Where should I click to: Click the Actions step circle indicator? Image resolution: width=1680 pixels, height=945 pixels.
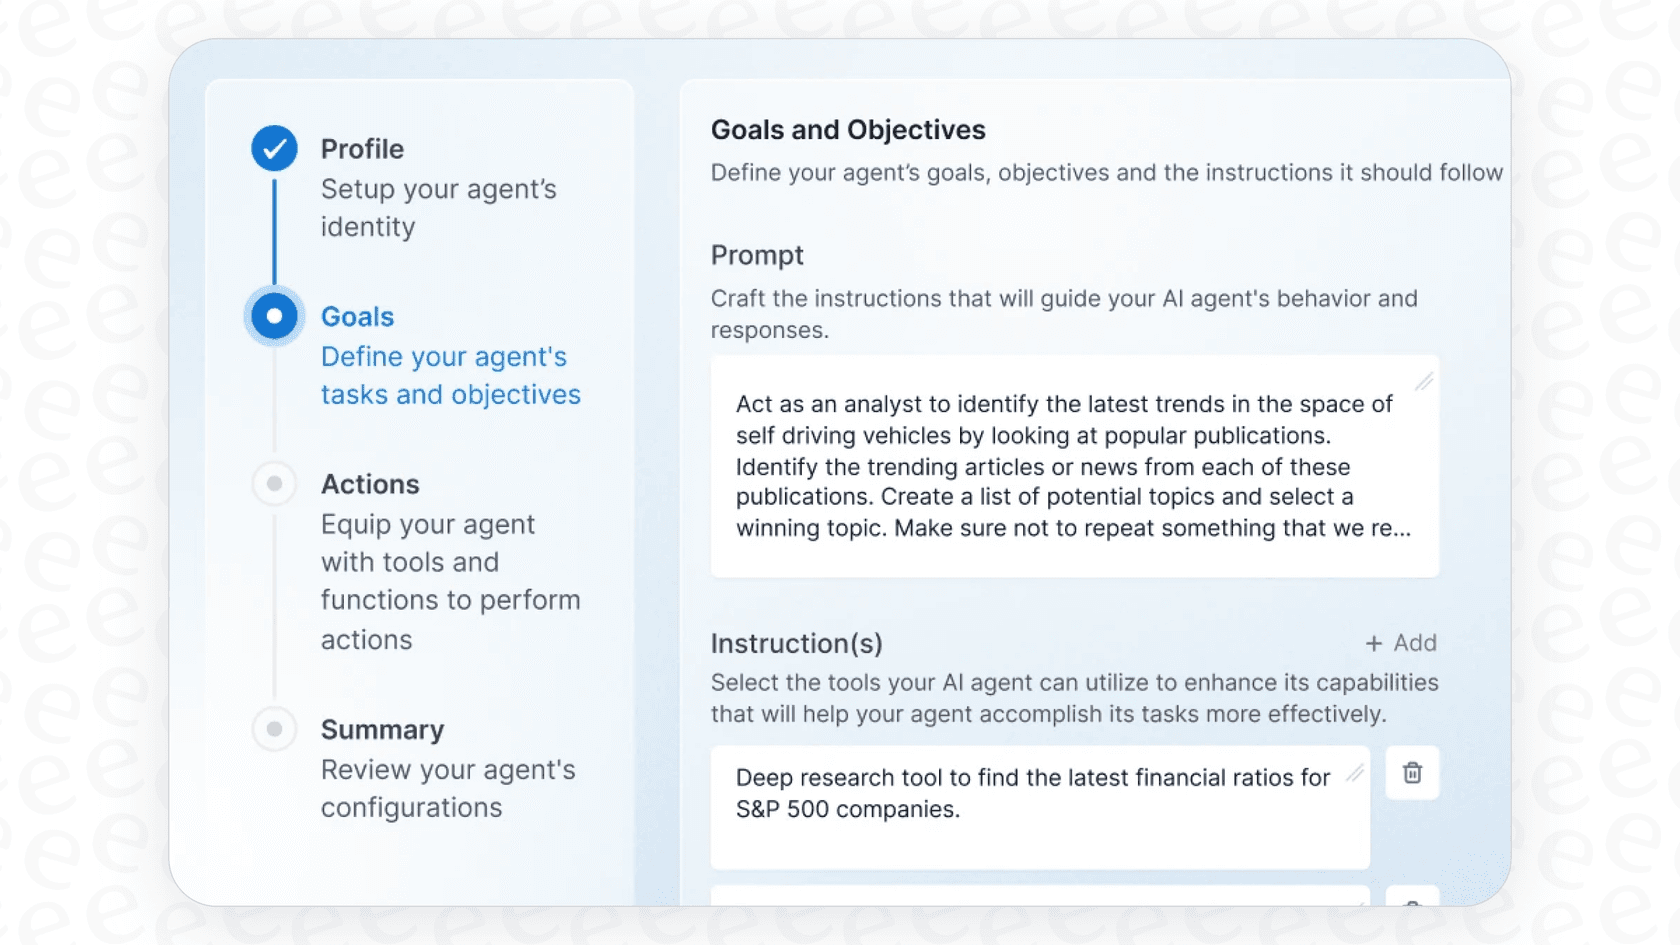tap(274, 484)
